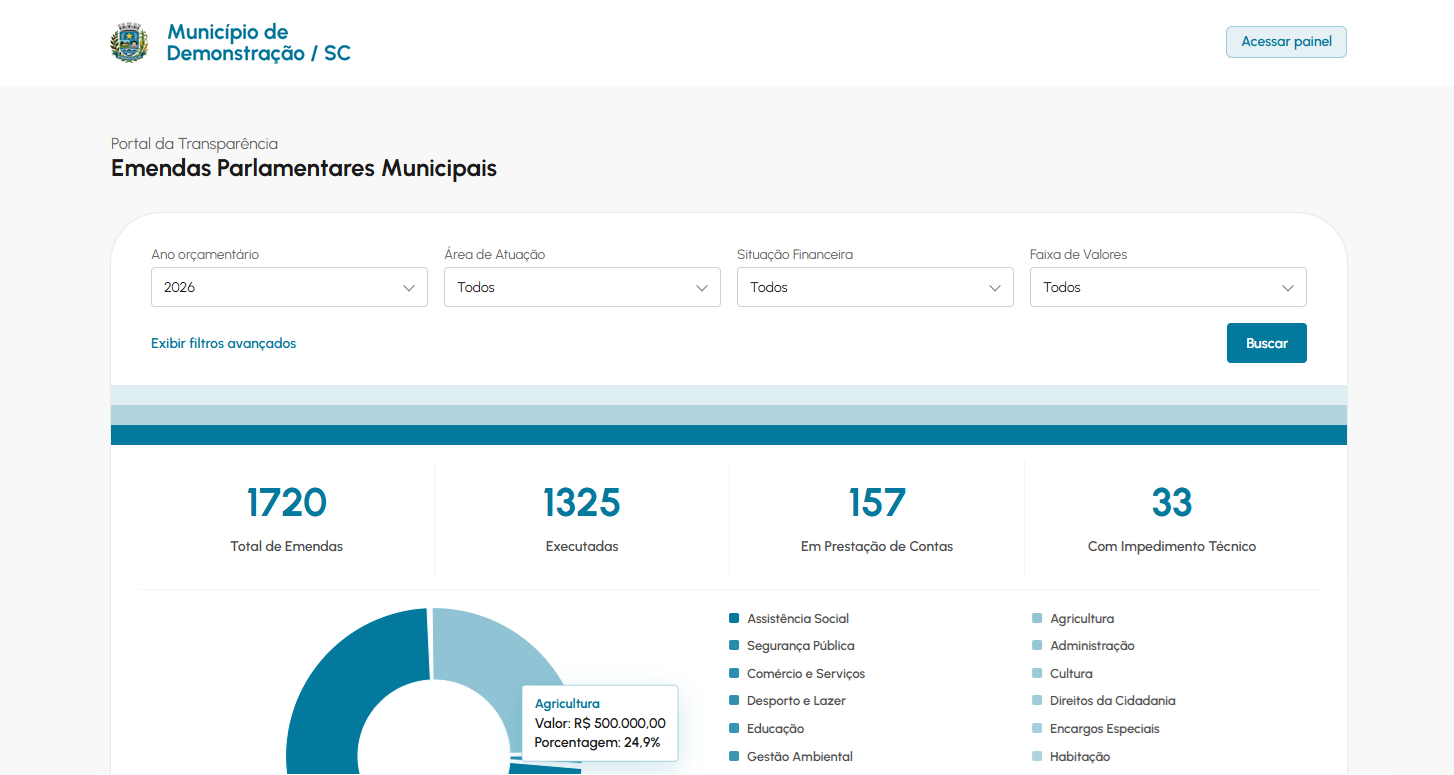Click the 1325 Executadas figure
The height and width of the screenshot is (775, 1454).
tap(582, 503)
